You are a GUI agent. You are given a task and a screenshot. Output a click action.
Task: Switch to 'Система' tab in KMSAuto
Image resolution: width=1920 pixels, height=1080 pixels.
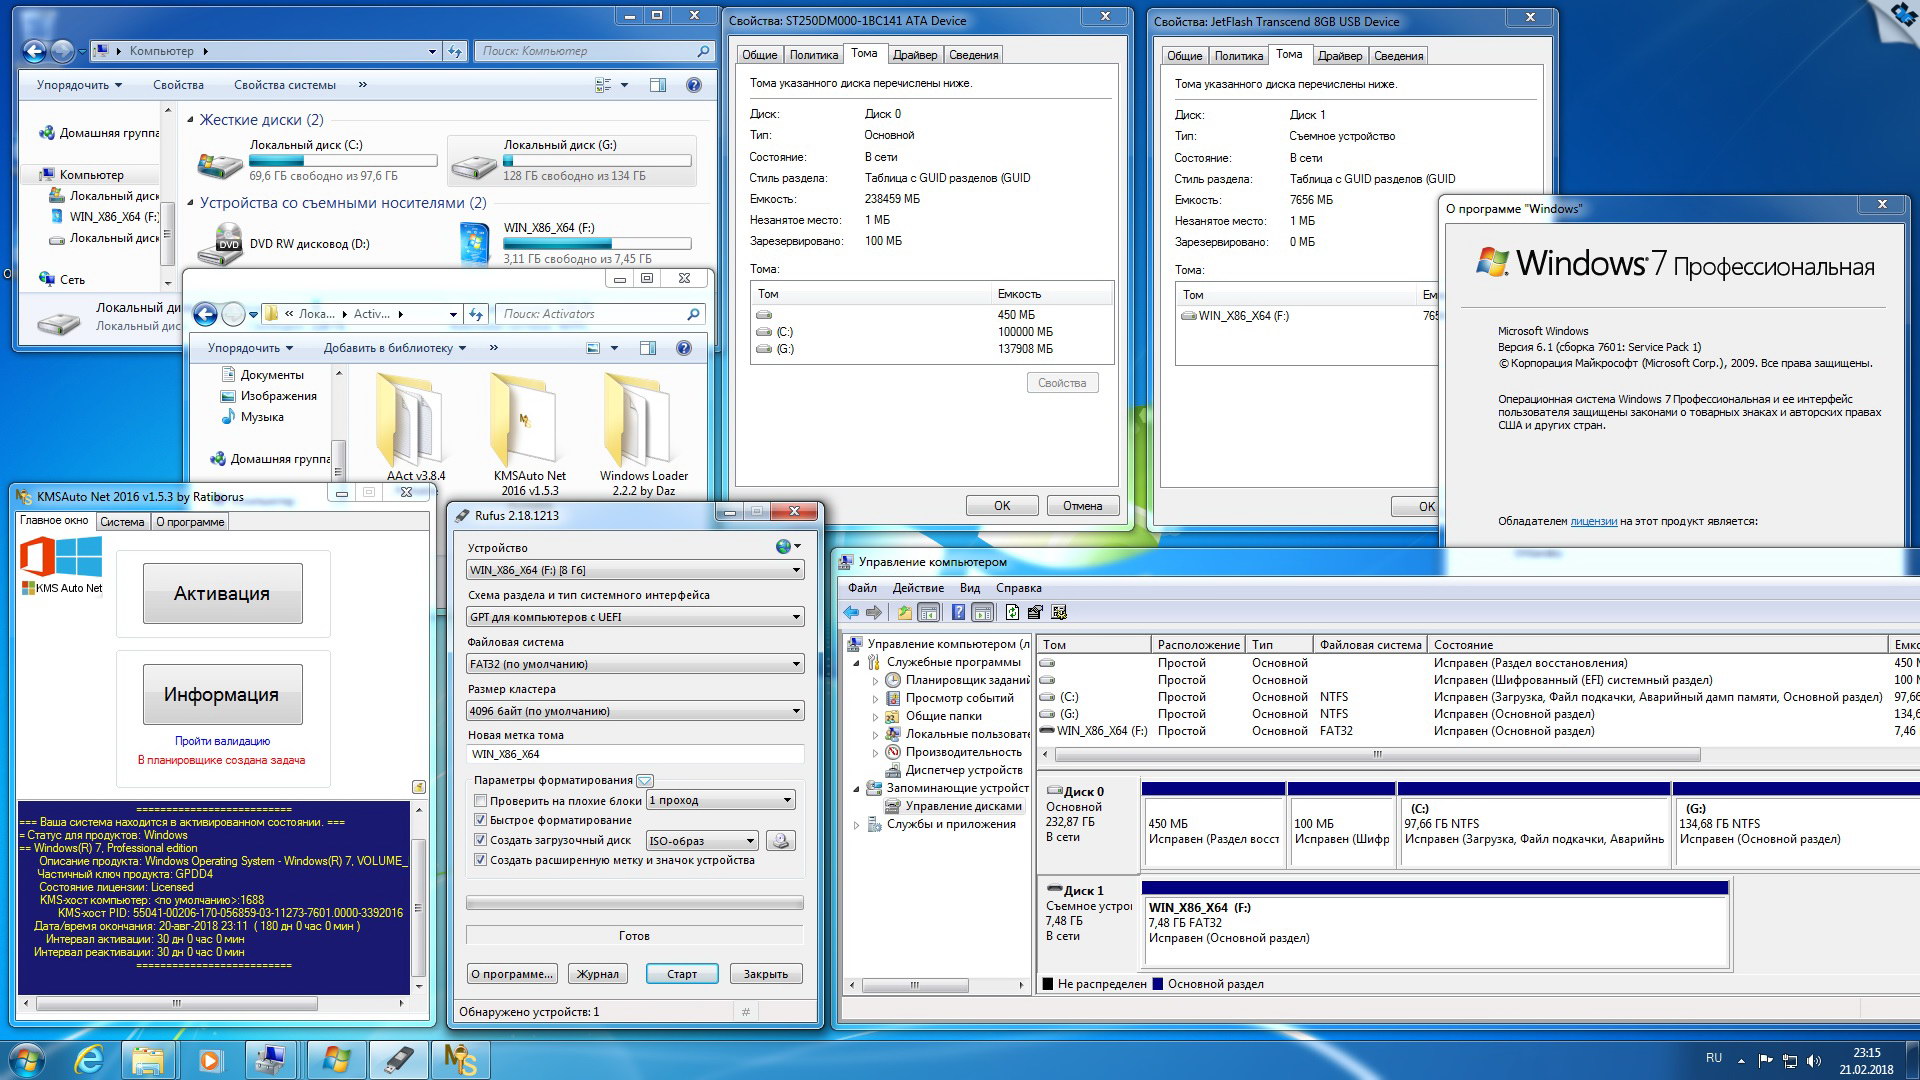tap(122, 522)
